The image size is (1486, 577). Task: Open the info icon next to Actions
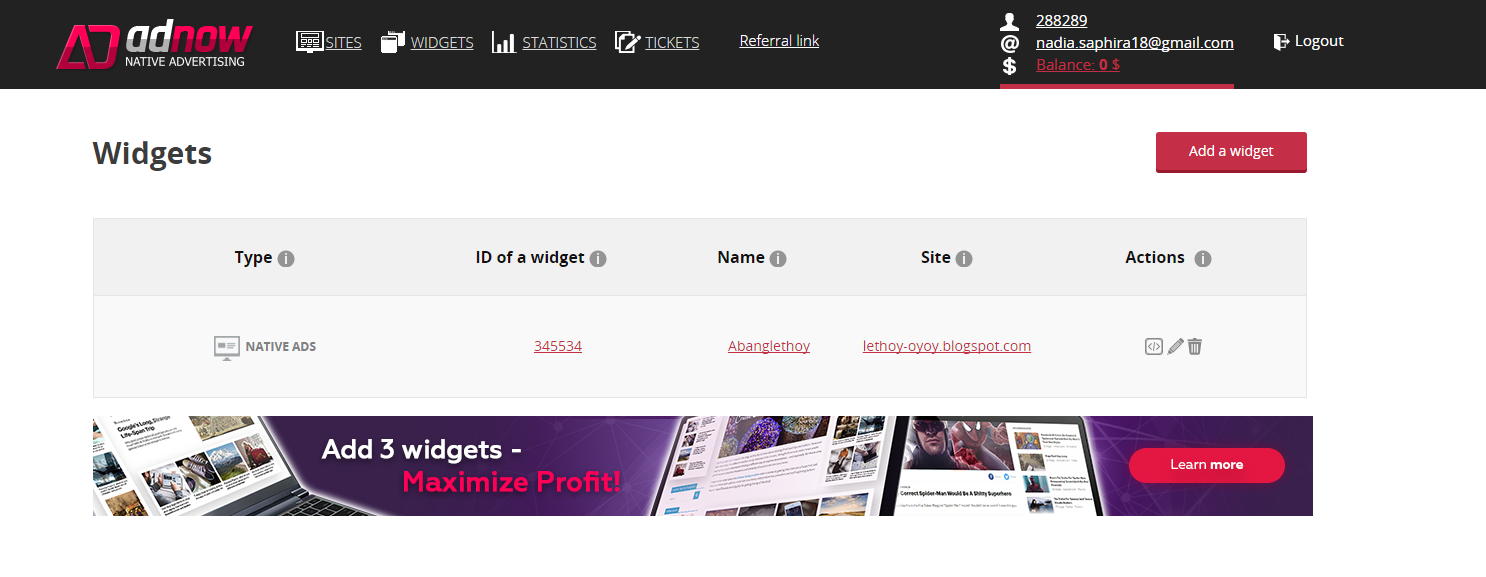coord(1203,259)
